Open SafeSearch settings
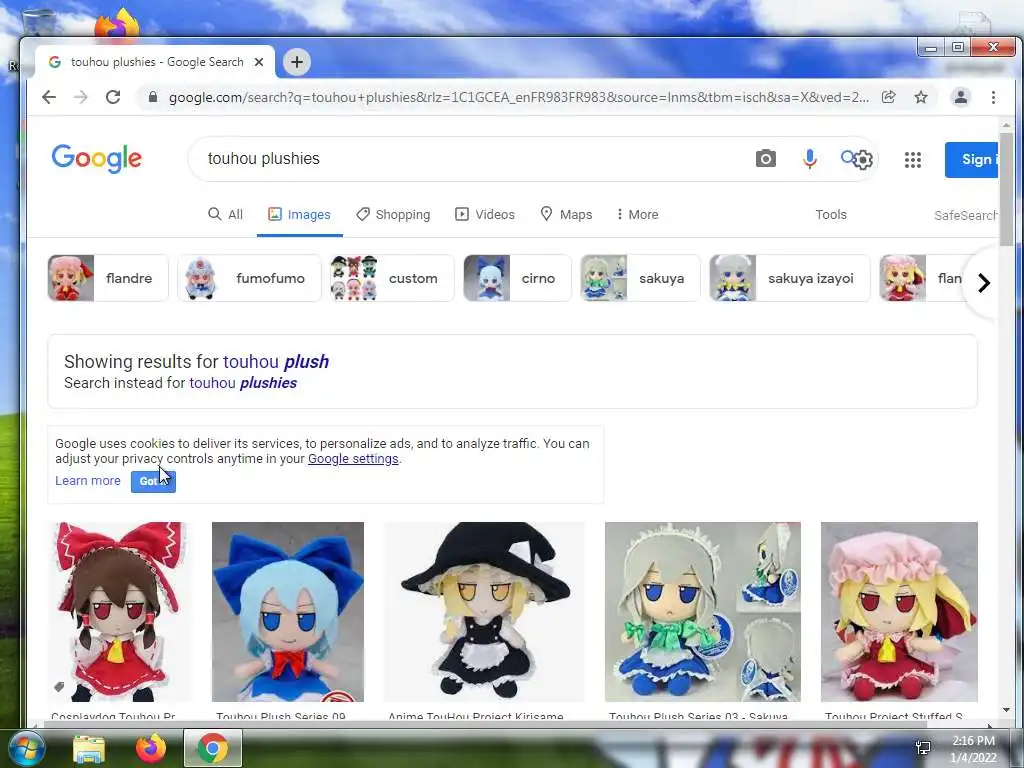This screenshot has width=1024, height=768. coord(966,215)
